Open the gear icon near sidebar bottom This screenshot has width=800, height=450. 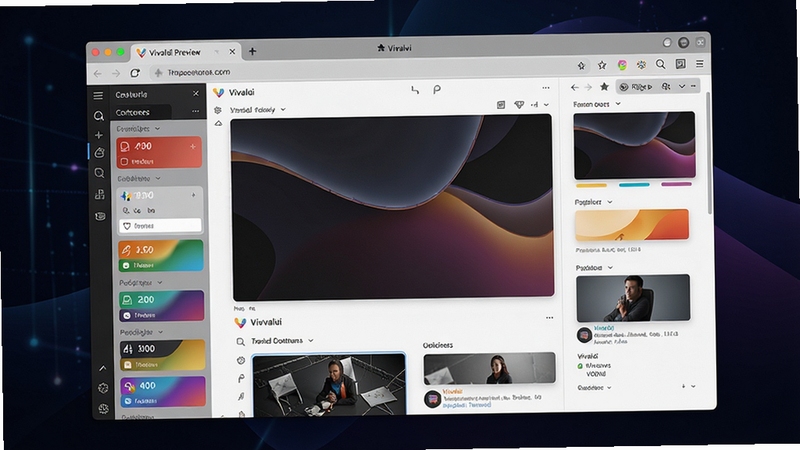point(103,388)
